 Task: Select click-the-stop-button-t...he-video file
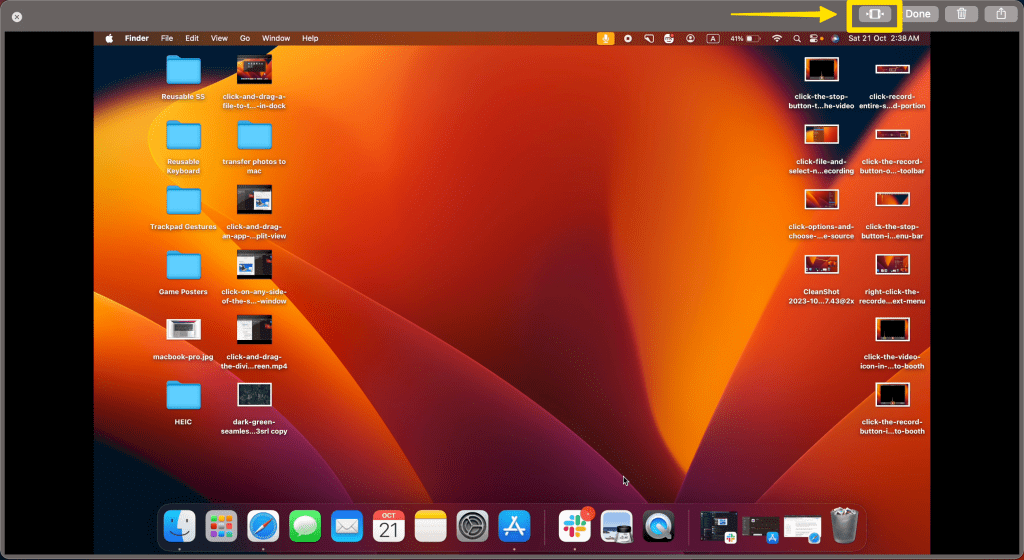click(822, 83)
